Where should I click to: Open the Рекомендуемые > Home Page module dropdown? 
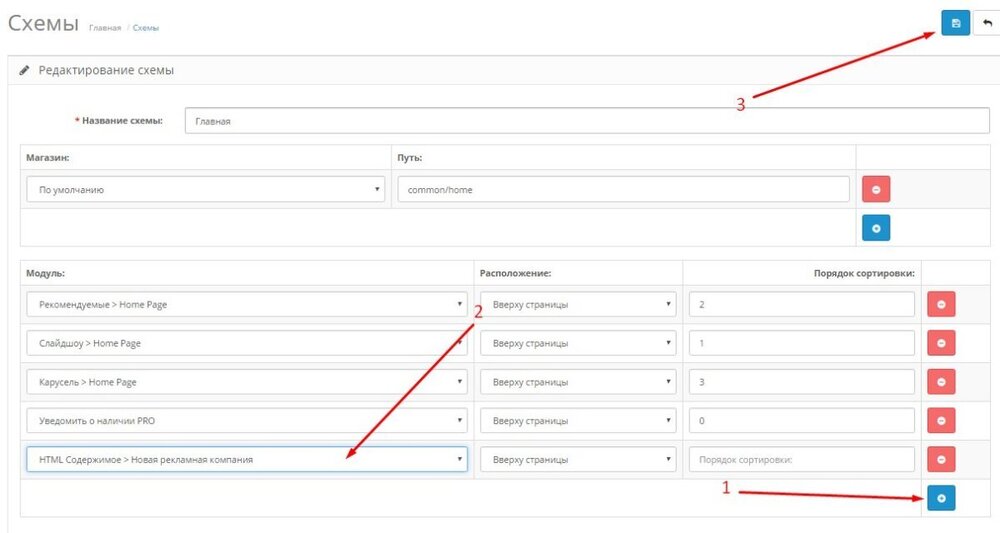coord(247,304)
